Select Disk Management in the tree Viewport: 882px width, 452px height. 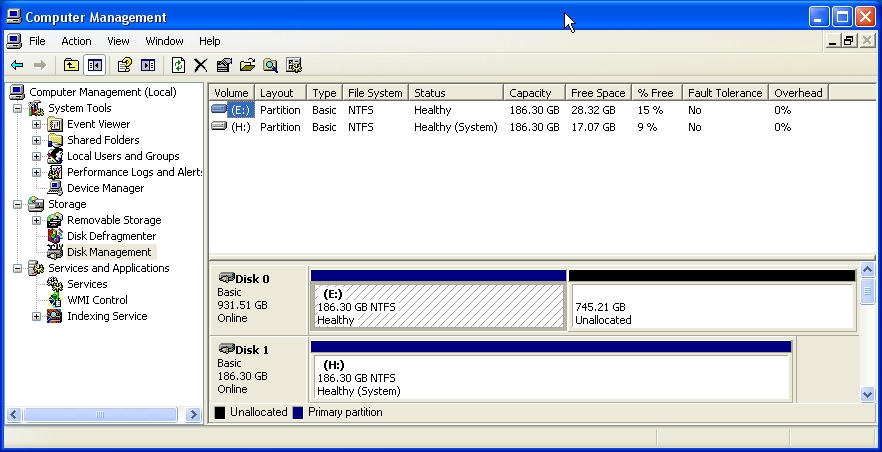coord(109,252)
